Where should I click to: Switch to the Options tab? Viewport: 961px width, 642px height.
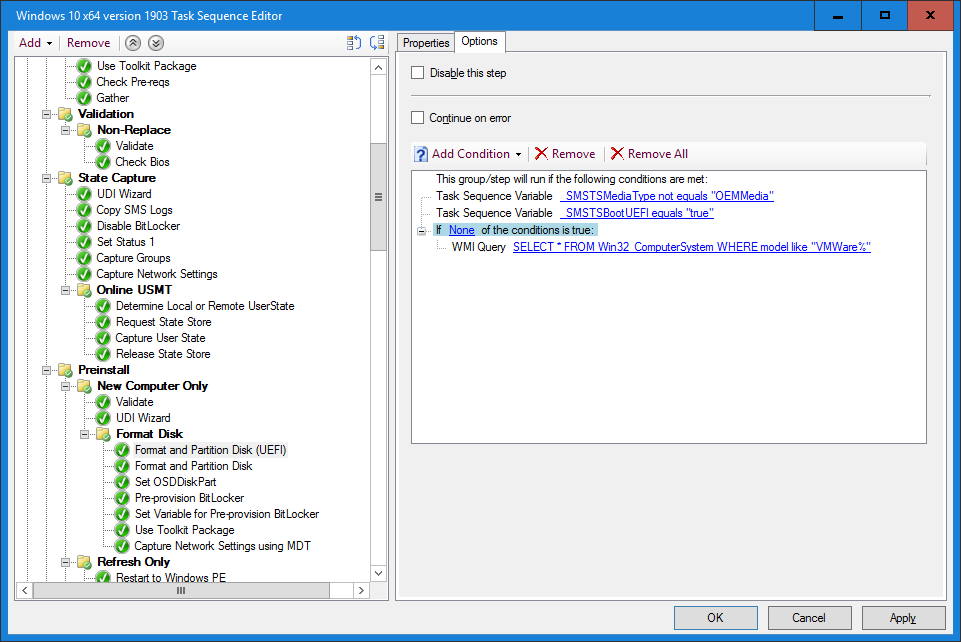click(x=479, y=41)
